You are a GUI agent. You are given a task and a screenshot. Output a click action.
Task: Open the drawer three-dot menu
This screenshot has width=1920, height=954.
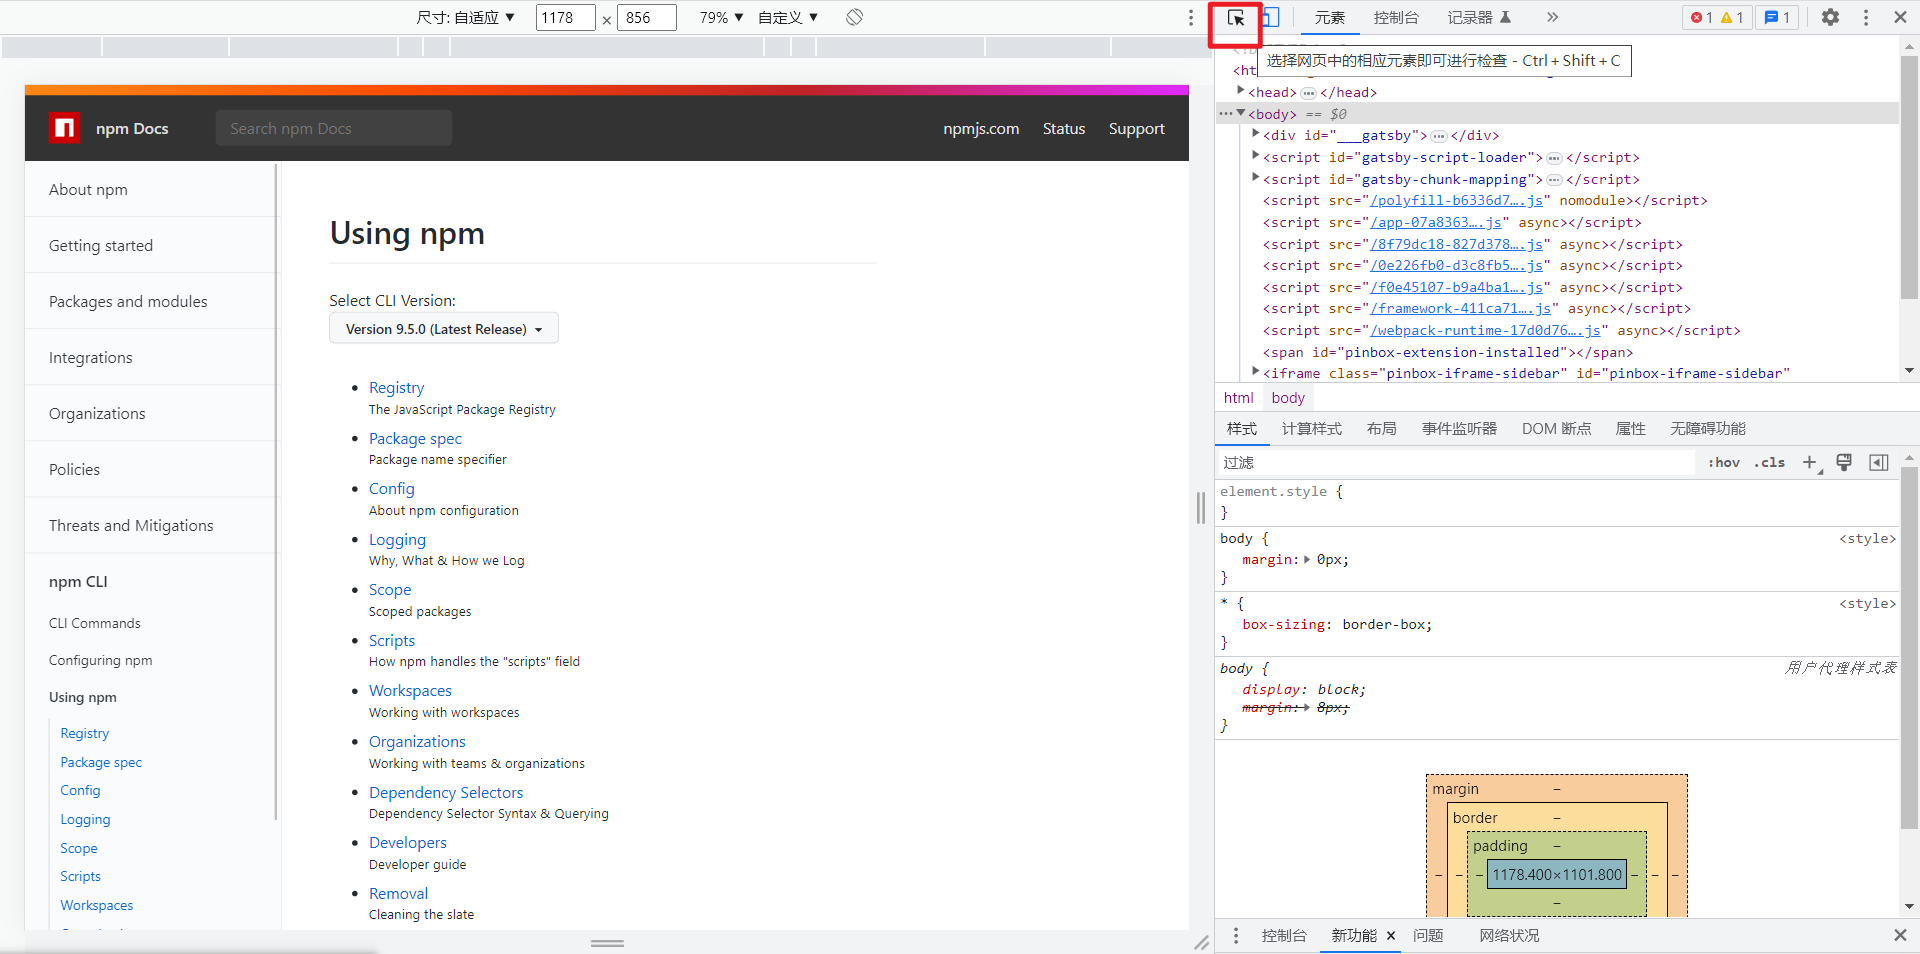tap(1236, 935)
